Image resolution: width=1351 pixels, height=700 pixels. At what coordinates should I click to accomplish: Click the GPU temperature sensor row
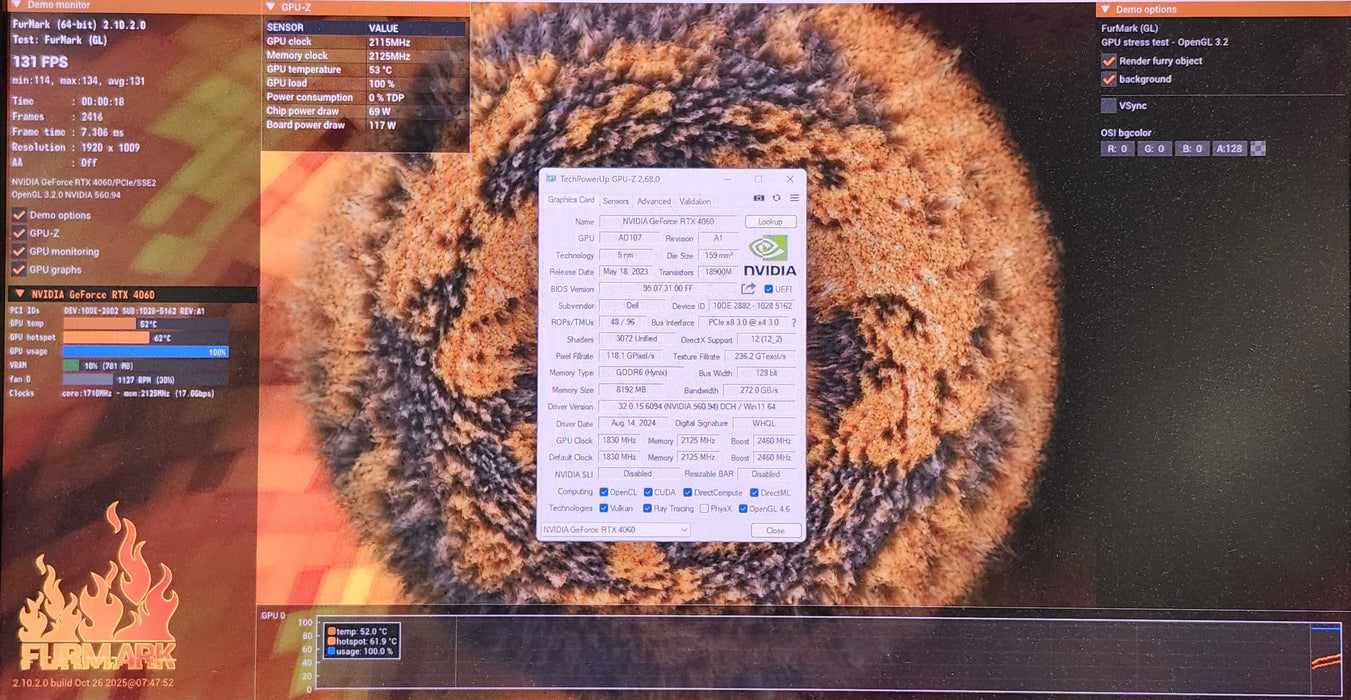[x=365, y=70]
